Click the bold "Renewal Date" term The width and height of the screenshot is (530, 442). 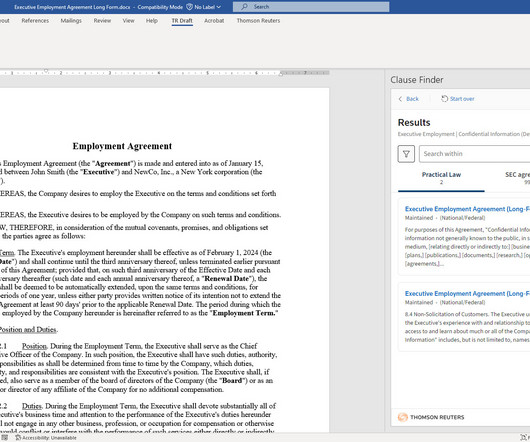pos(227,278)
